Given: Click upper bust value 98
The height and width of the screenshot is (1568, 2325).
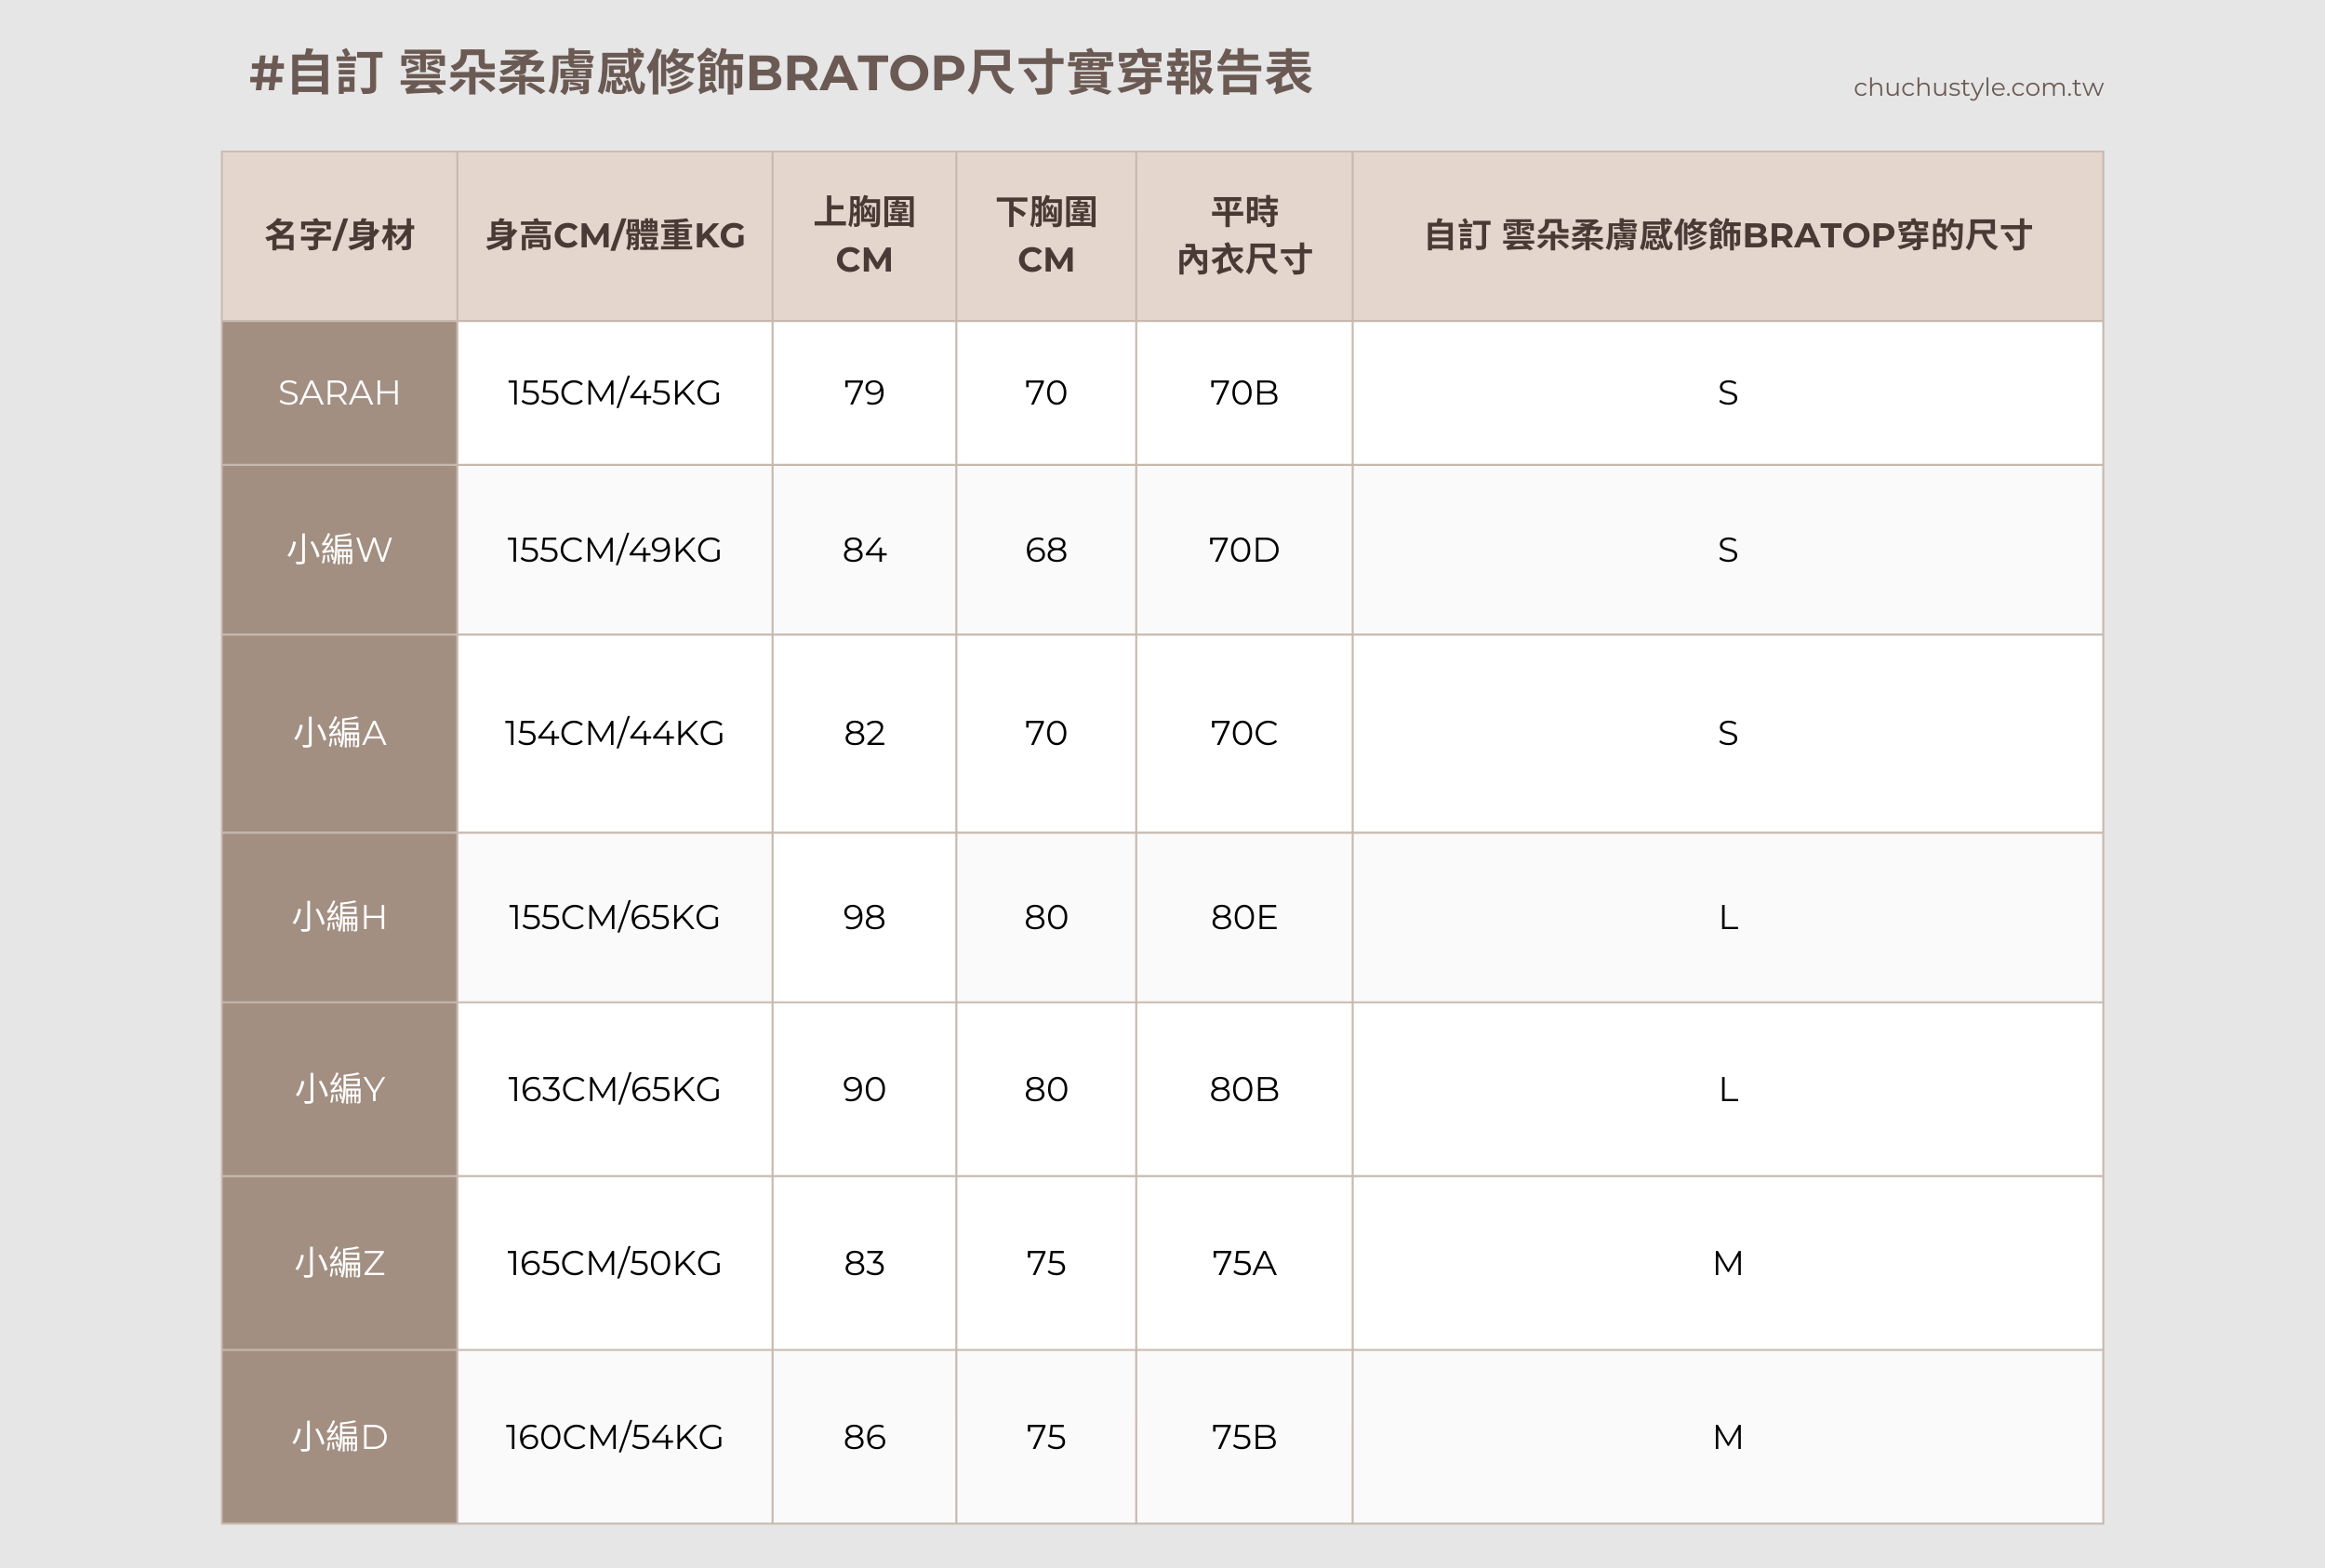Looking at the screenshot, I should 864,918.
